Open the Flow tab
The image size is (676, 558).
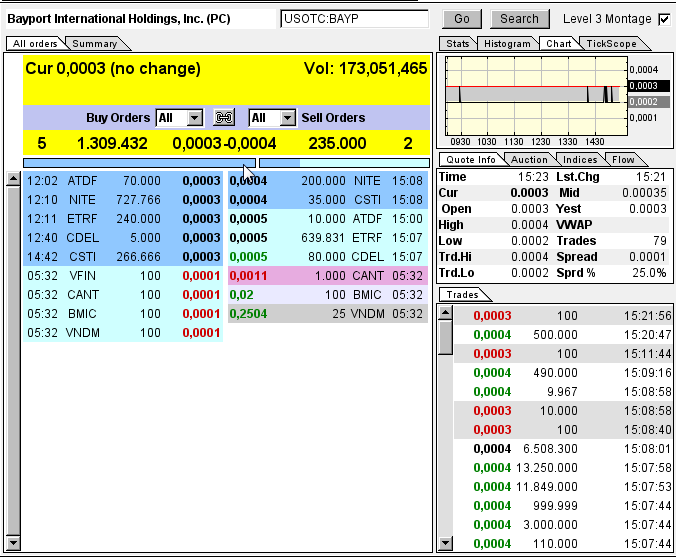point(623,160)
